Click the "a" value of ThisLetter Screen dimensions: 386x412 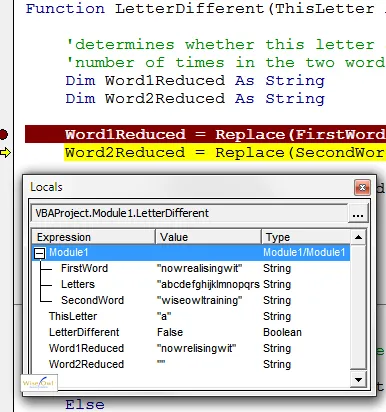[x=164, y=316]
